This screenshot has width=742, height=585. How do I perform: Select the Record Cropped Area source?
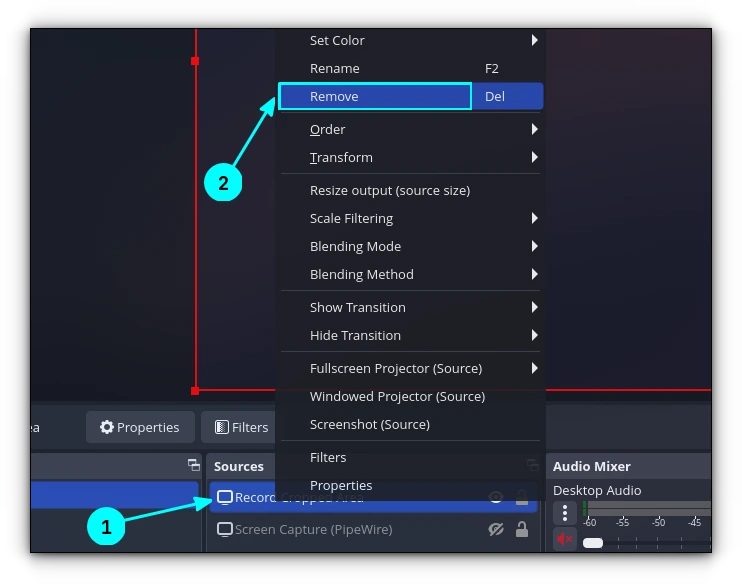(373, 497)
